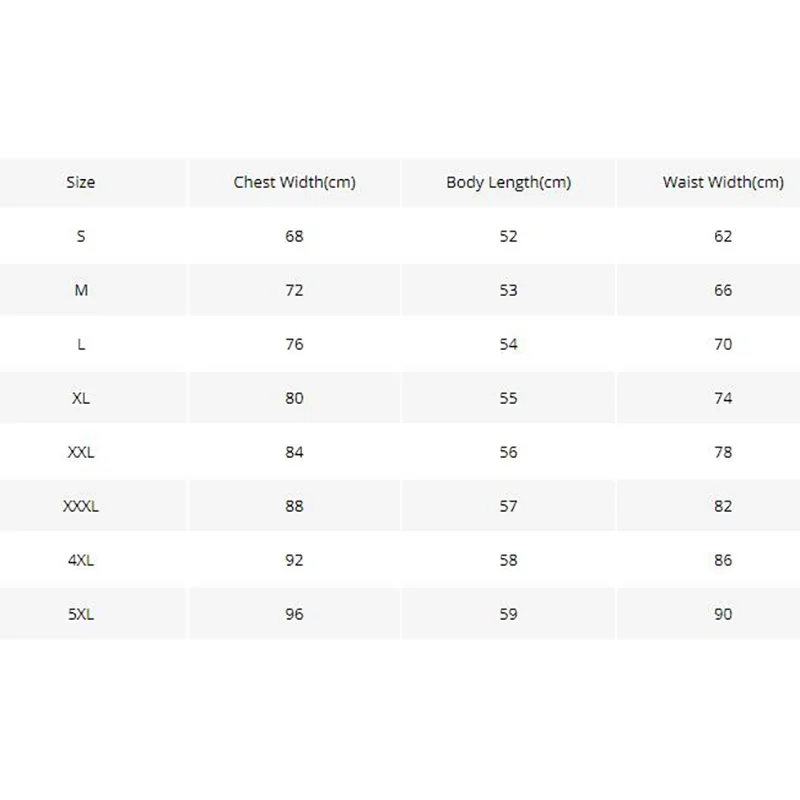Choose the XL size label
Image resolution: width=800 pixels, height=800 pixels.
coord(81,398)
